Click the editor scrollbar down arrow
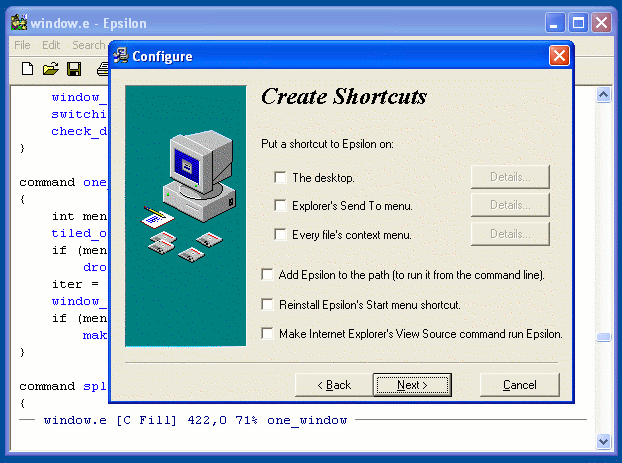The image size is (622, 463). [x=603, y=442]
